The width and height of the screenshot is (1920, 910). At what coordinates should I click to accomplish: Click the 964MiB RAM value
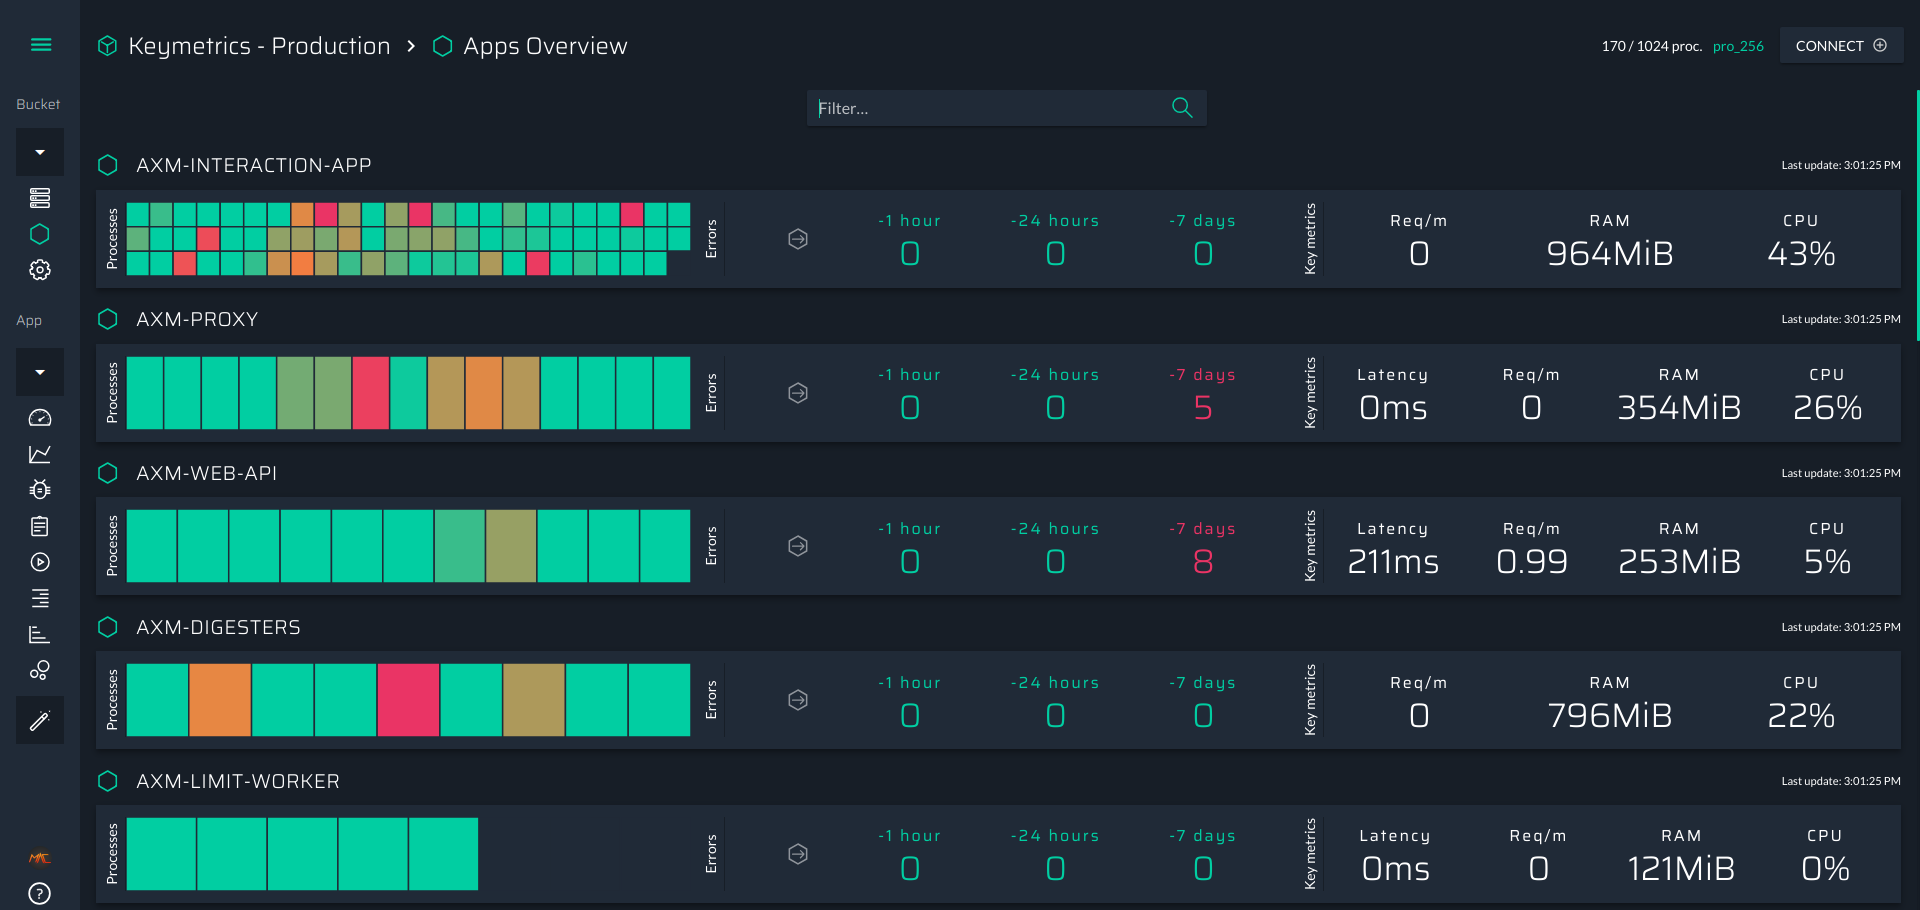click(1610, 254)
